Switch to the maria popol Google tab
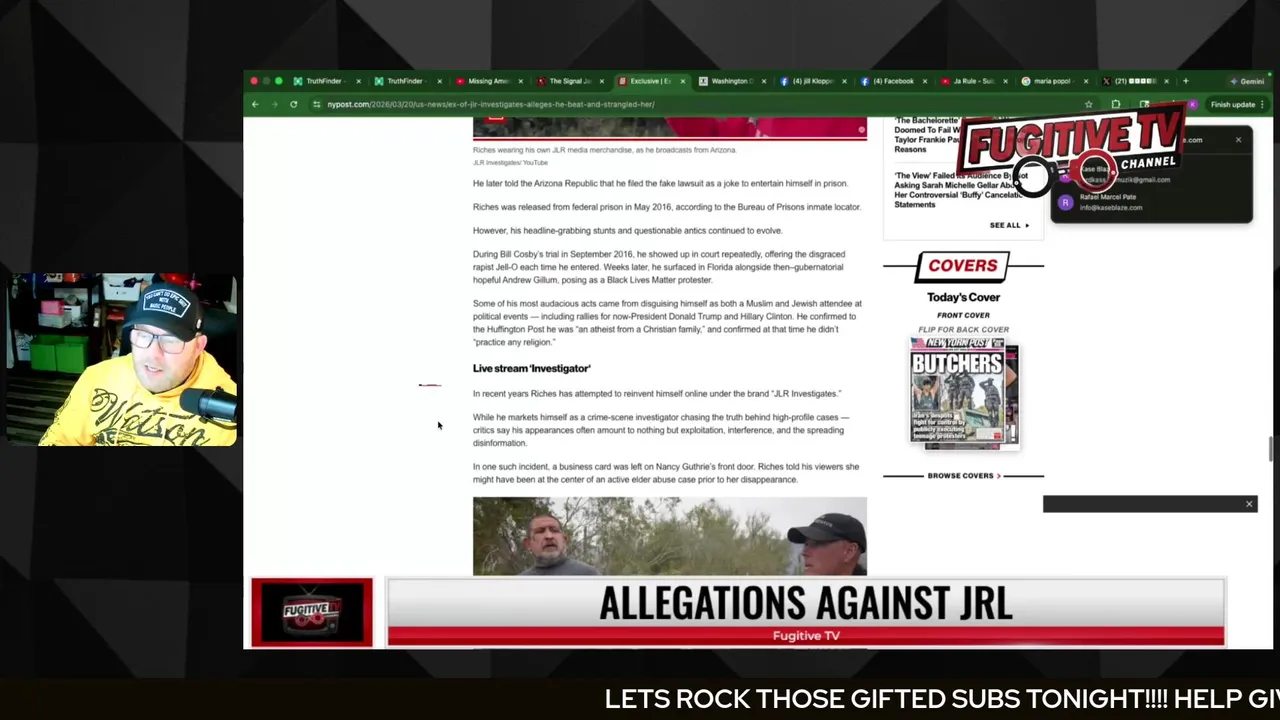Image resolution: width=1280 pixels, height=720 pixels. point(1053,81)
